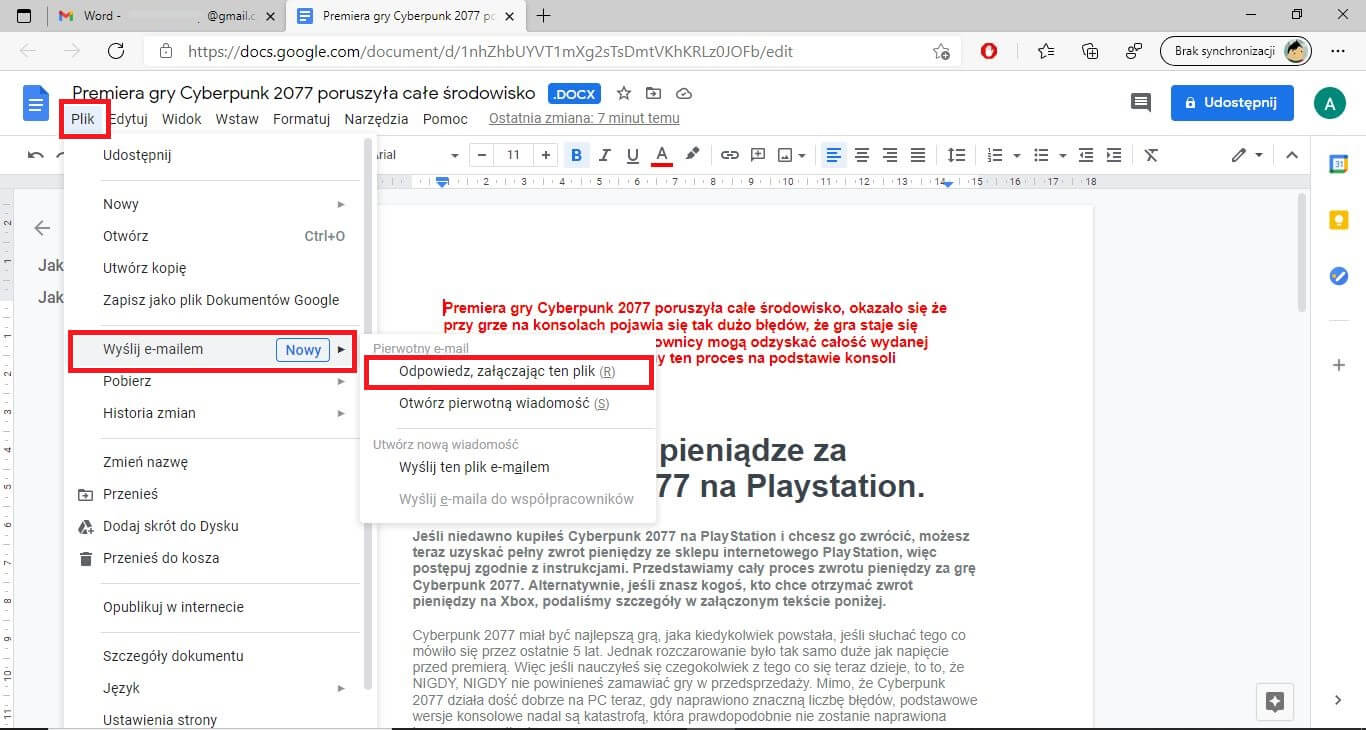This screenshot has height=730, width=1366.
Task: Open the Google Docs home icon
Action: (x=36, y=103)
